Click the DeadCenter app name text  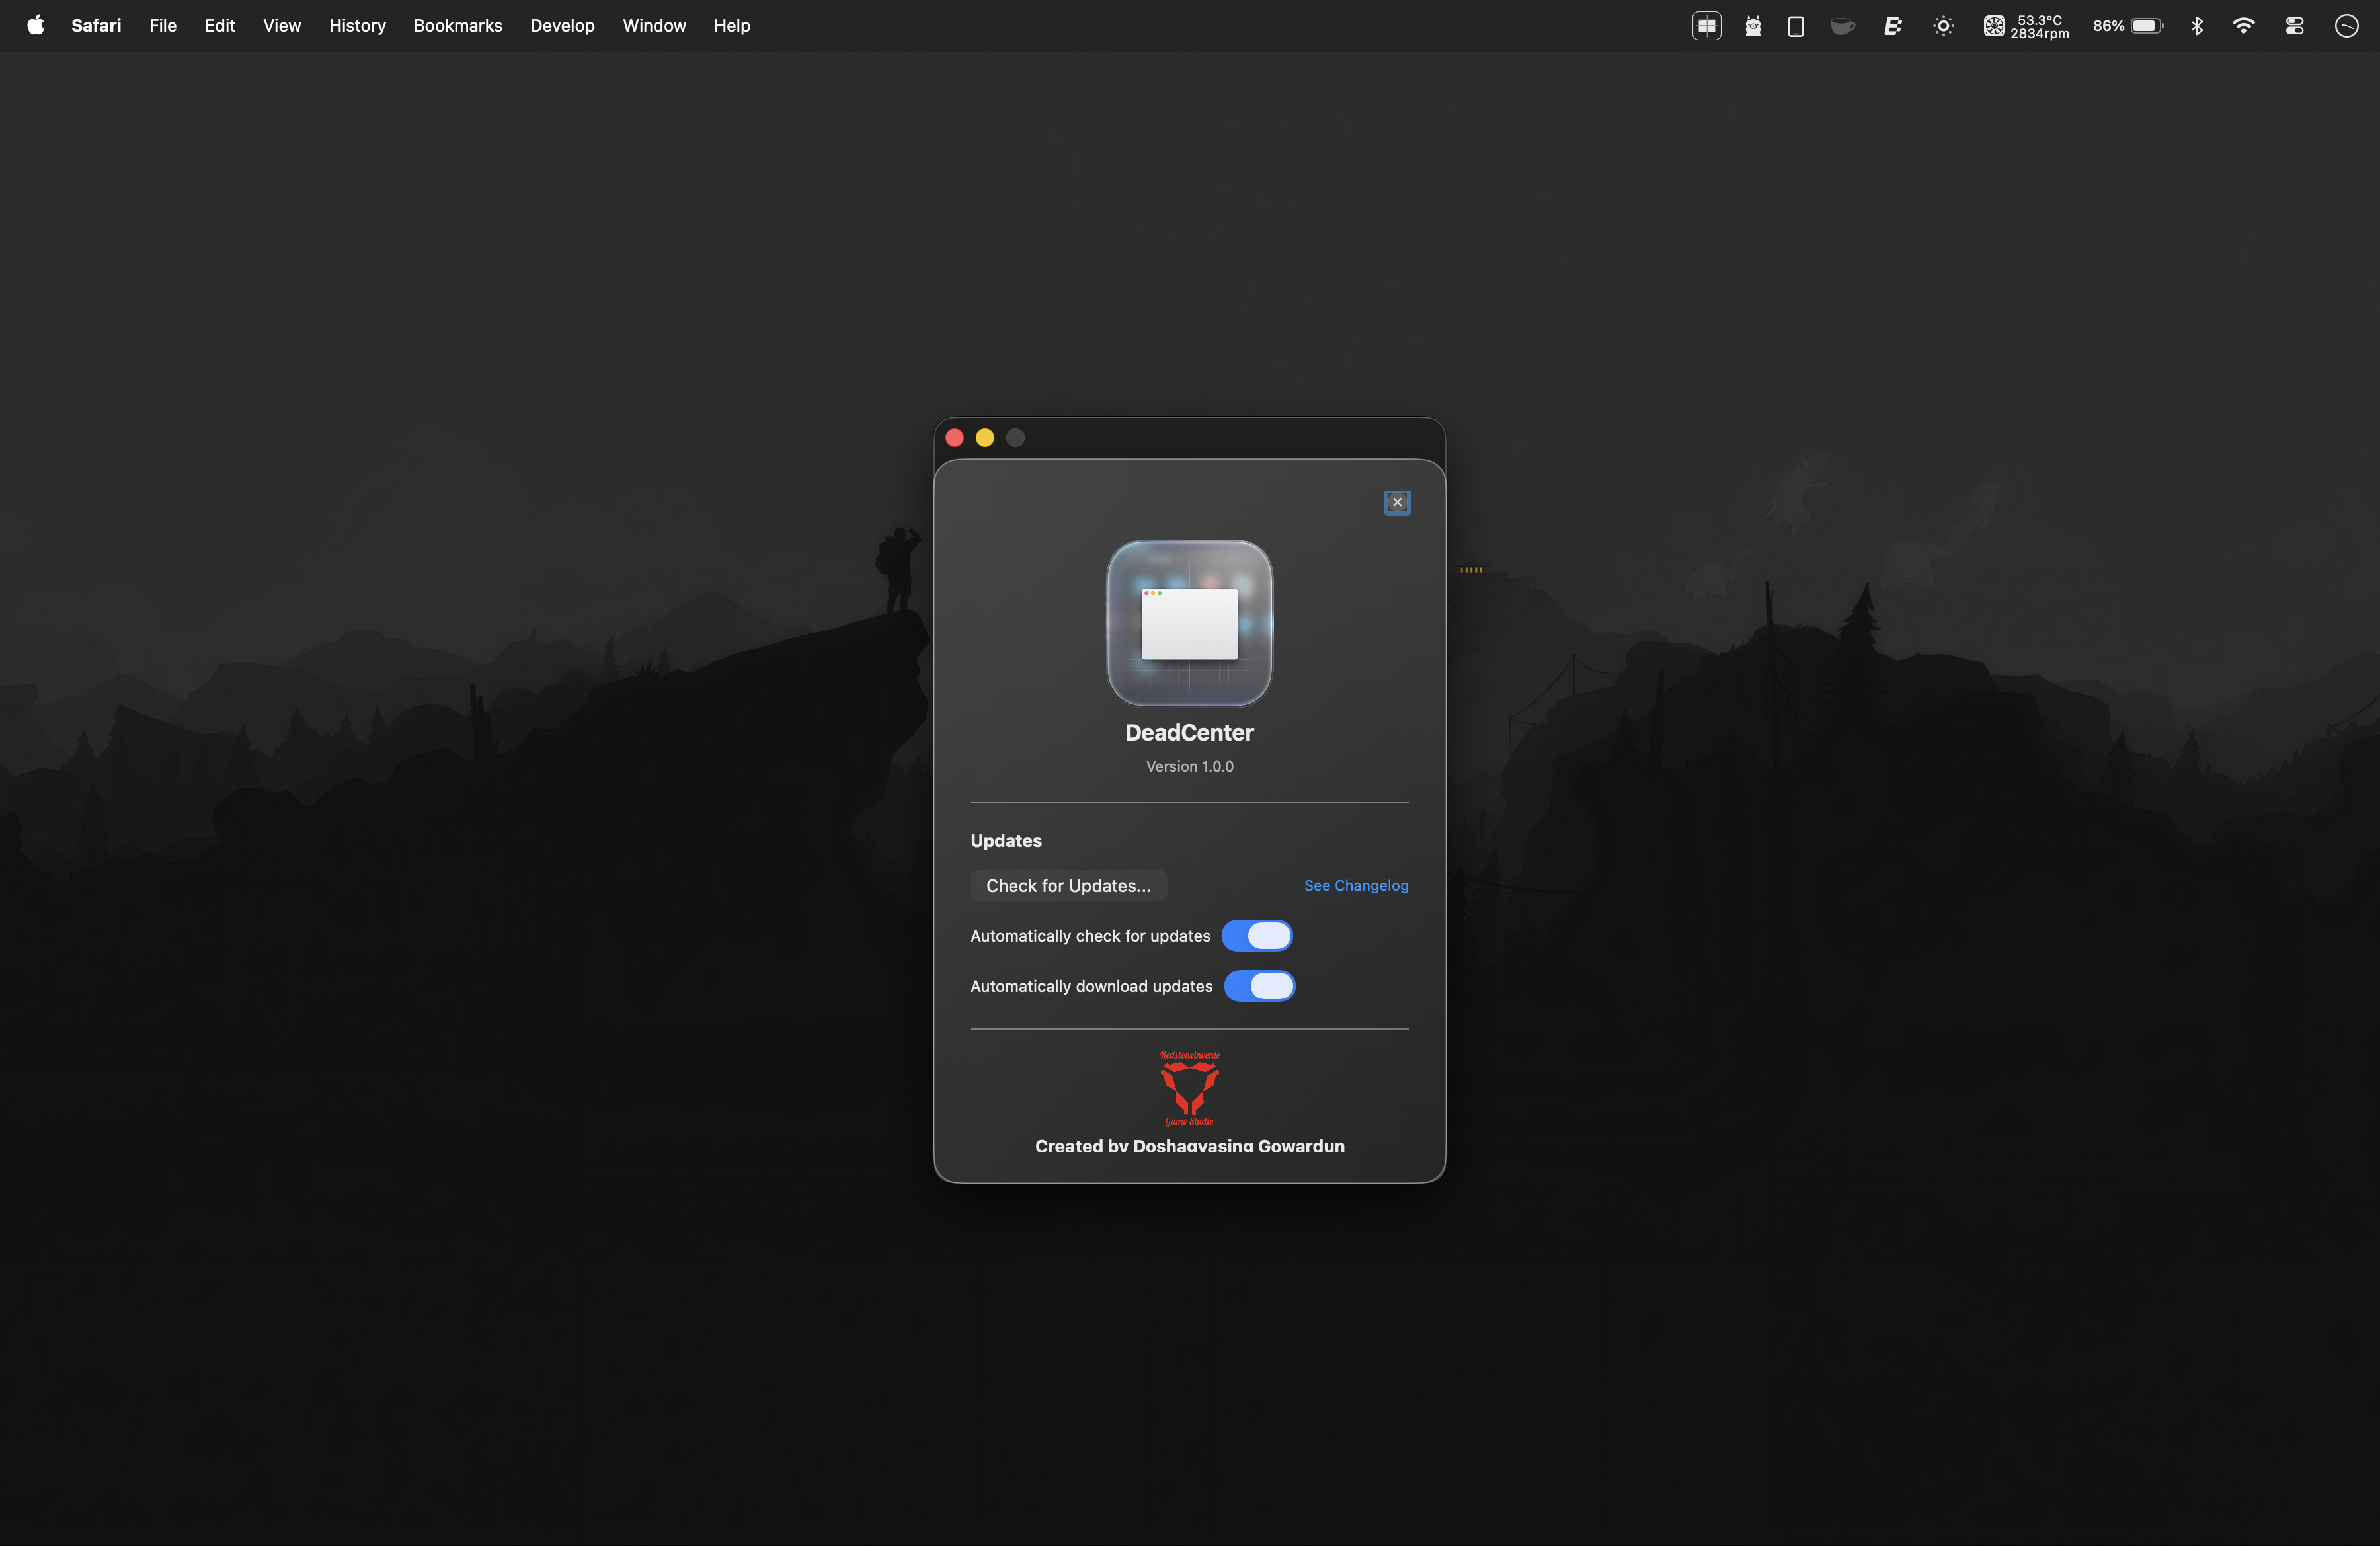pos(1189,733)
